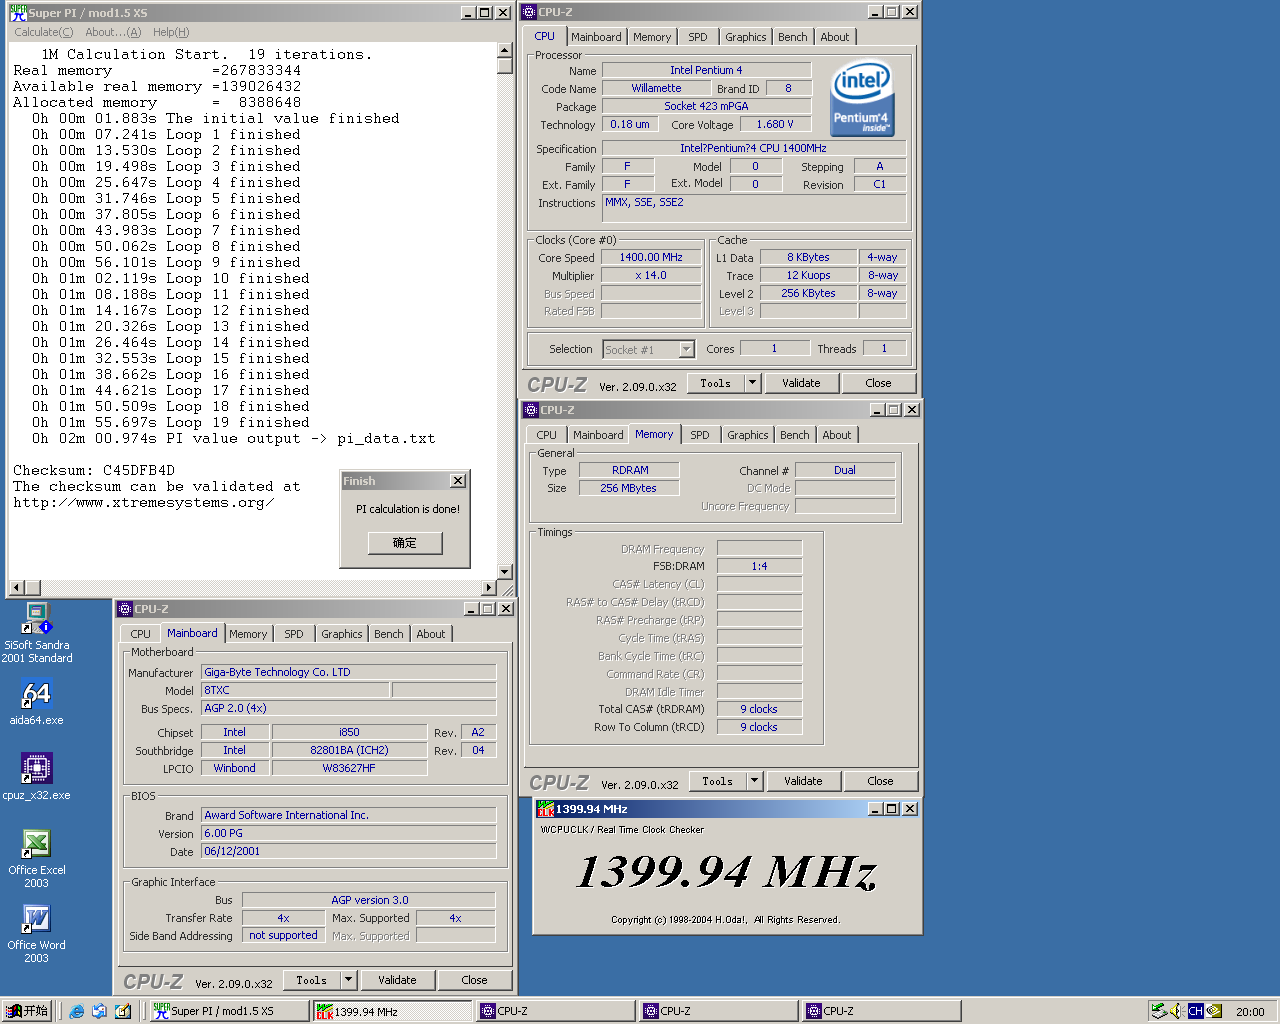Open Super PI About menu
Screen dimensions: 1280x1024
click(x=113, y=32)
